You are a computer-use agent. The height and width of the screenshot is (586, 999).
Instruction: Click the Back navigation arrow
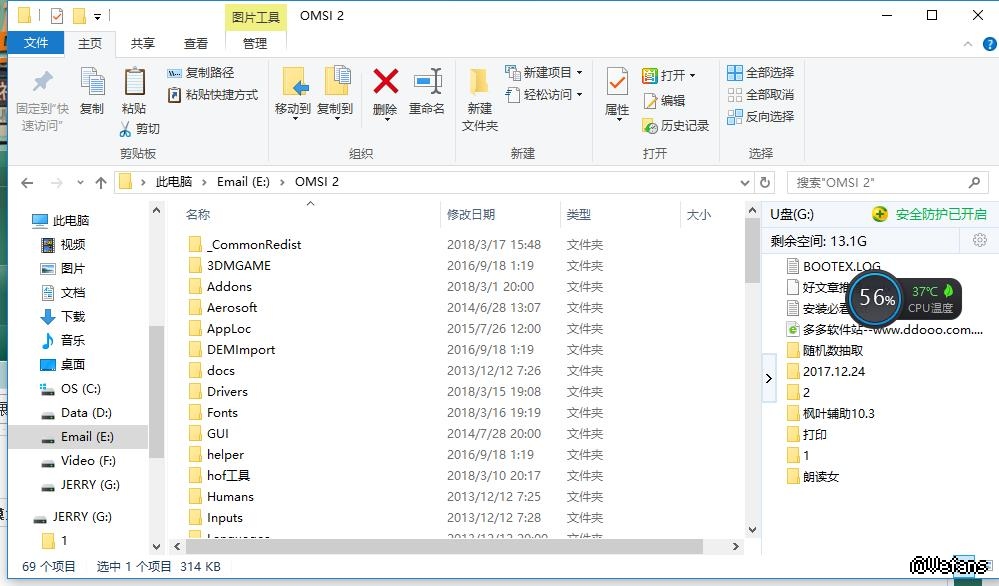coord(27,183)
